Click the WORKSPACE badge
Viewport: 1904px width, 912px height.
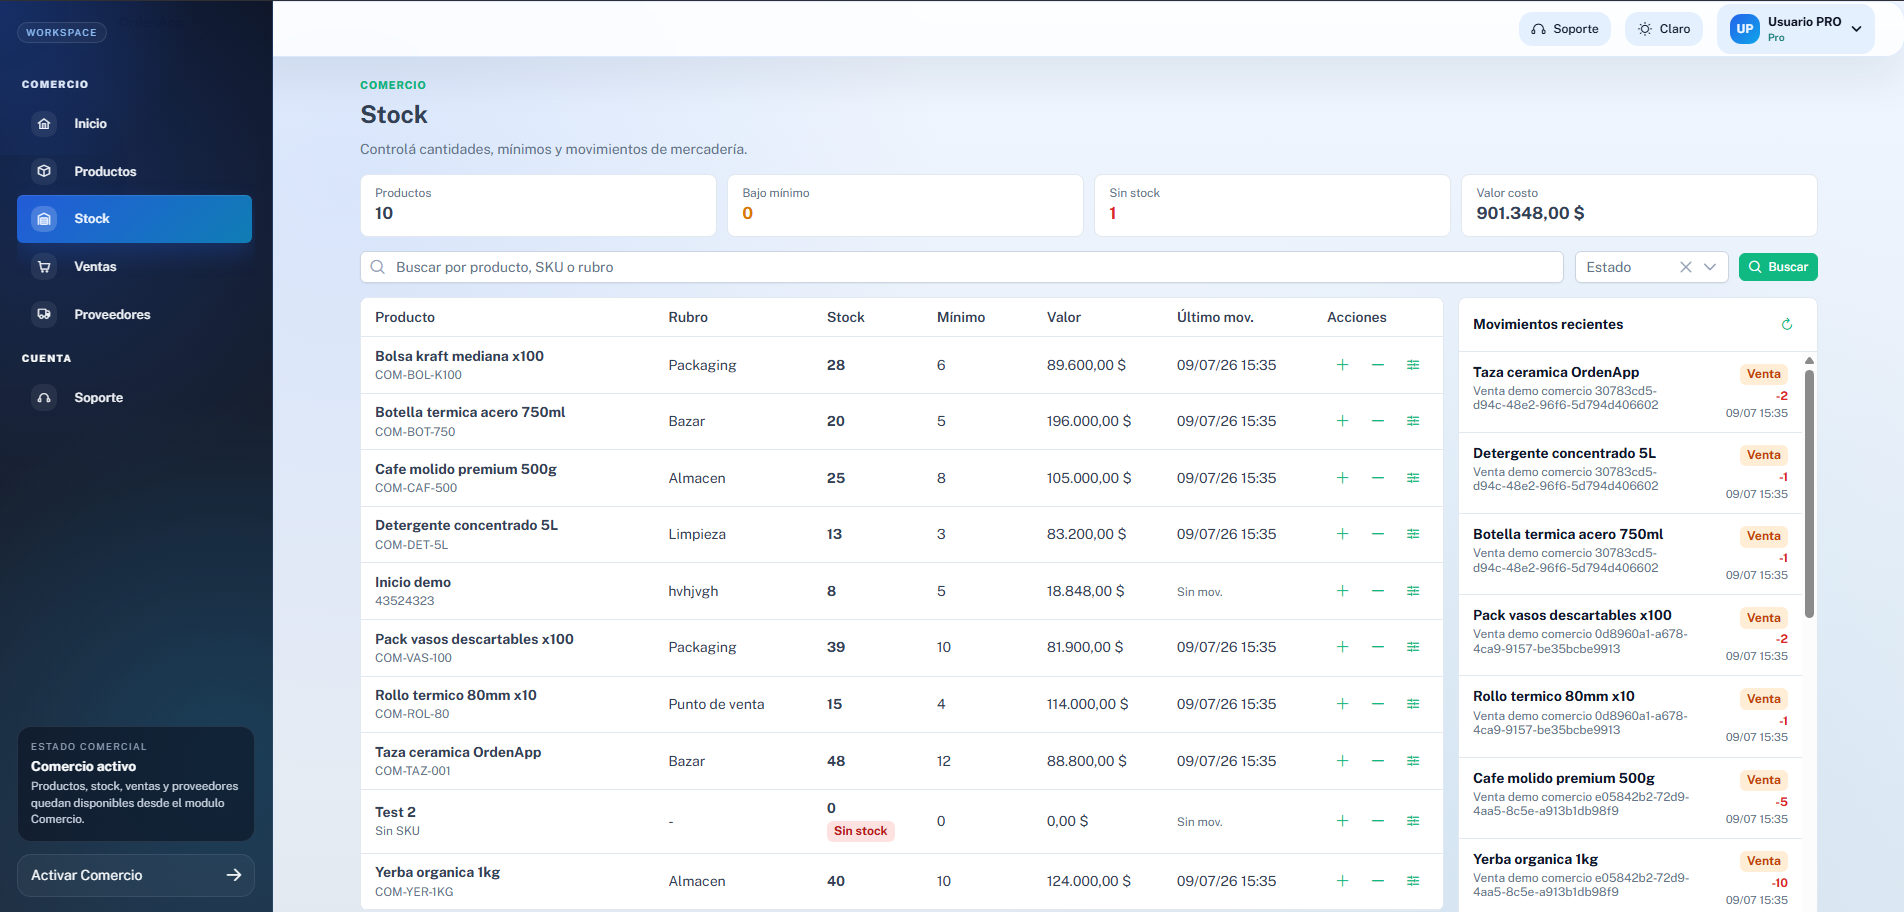tap(62, 33)
